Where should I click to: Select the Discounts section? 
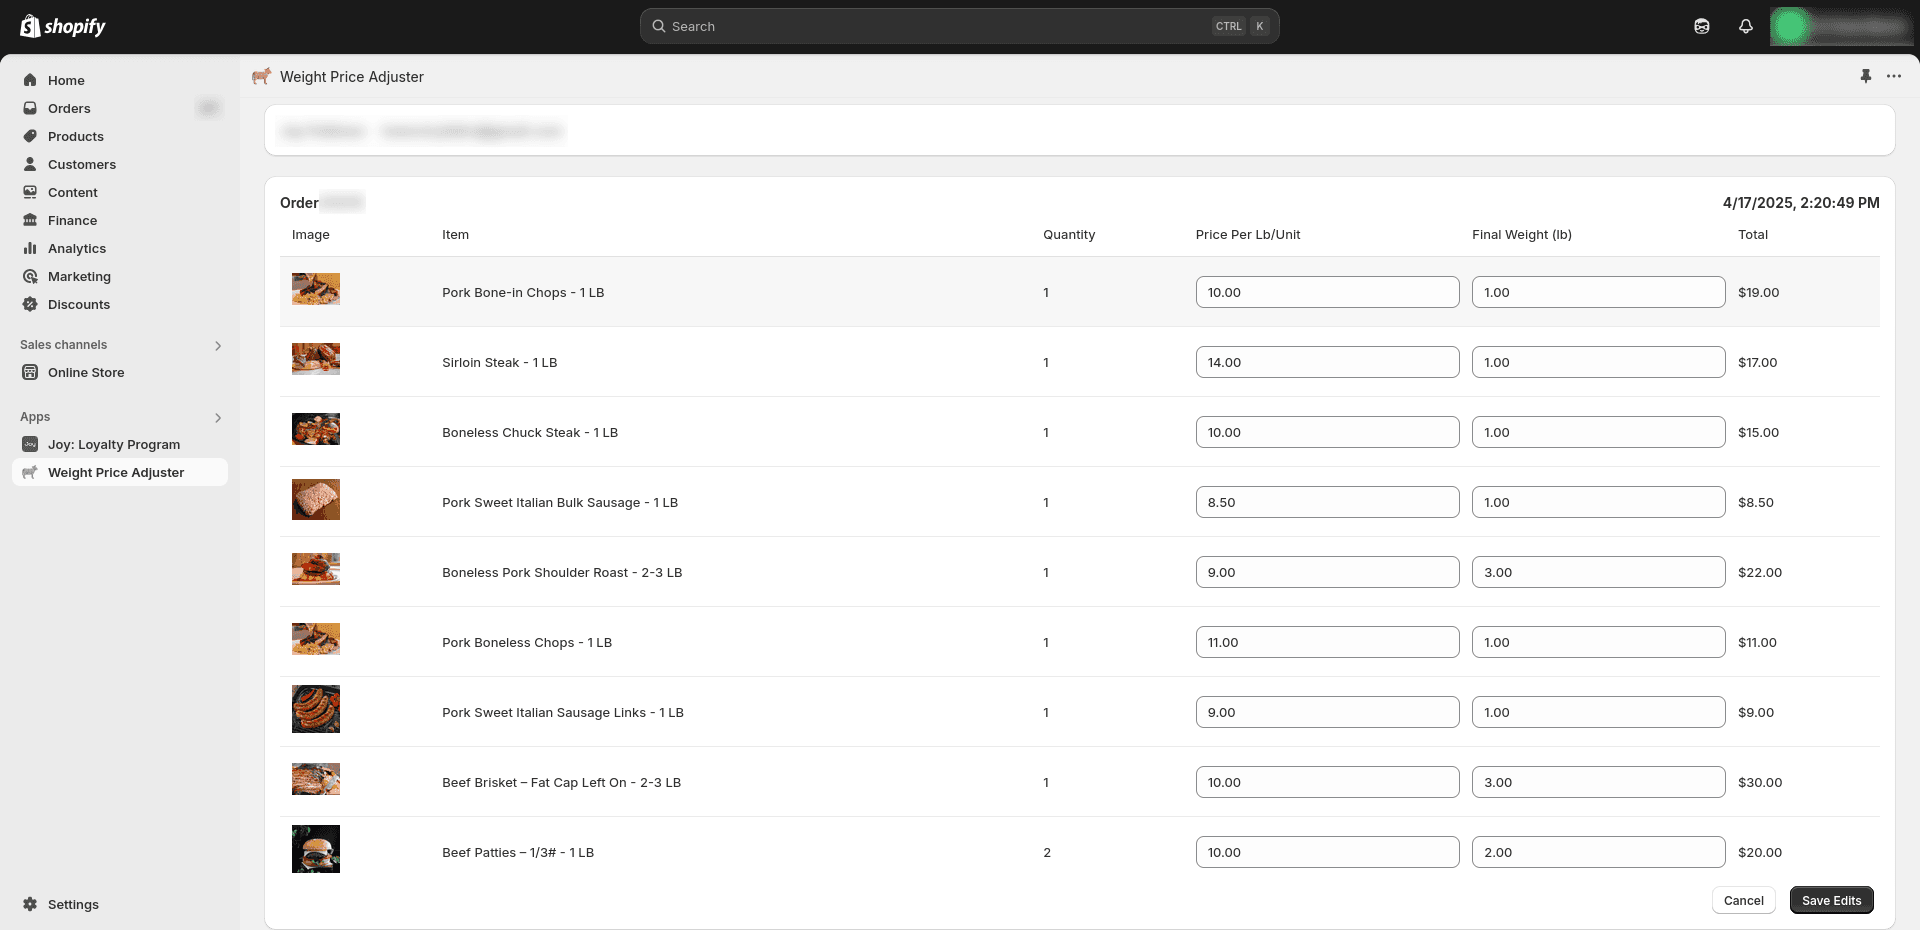pyautogui.click(x=79, y=304)
